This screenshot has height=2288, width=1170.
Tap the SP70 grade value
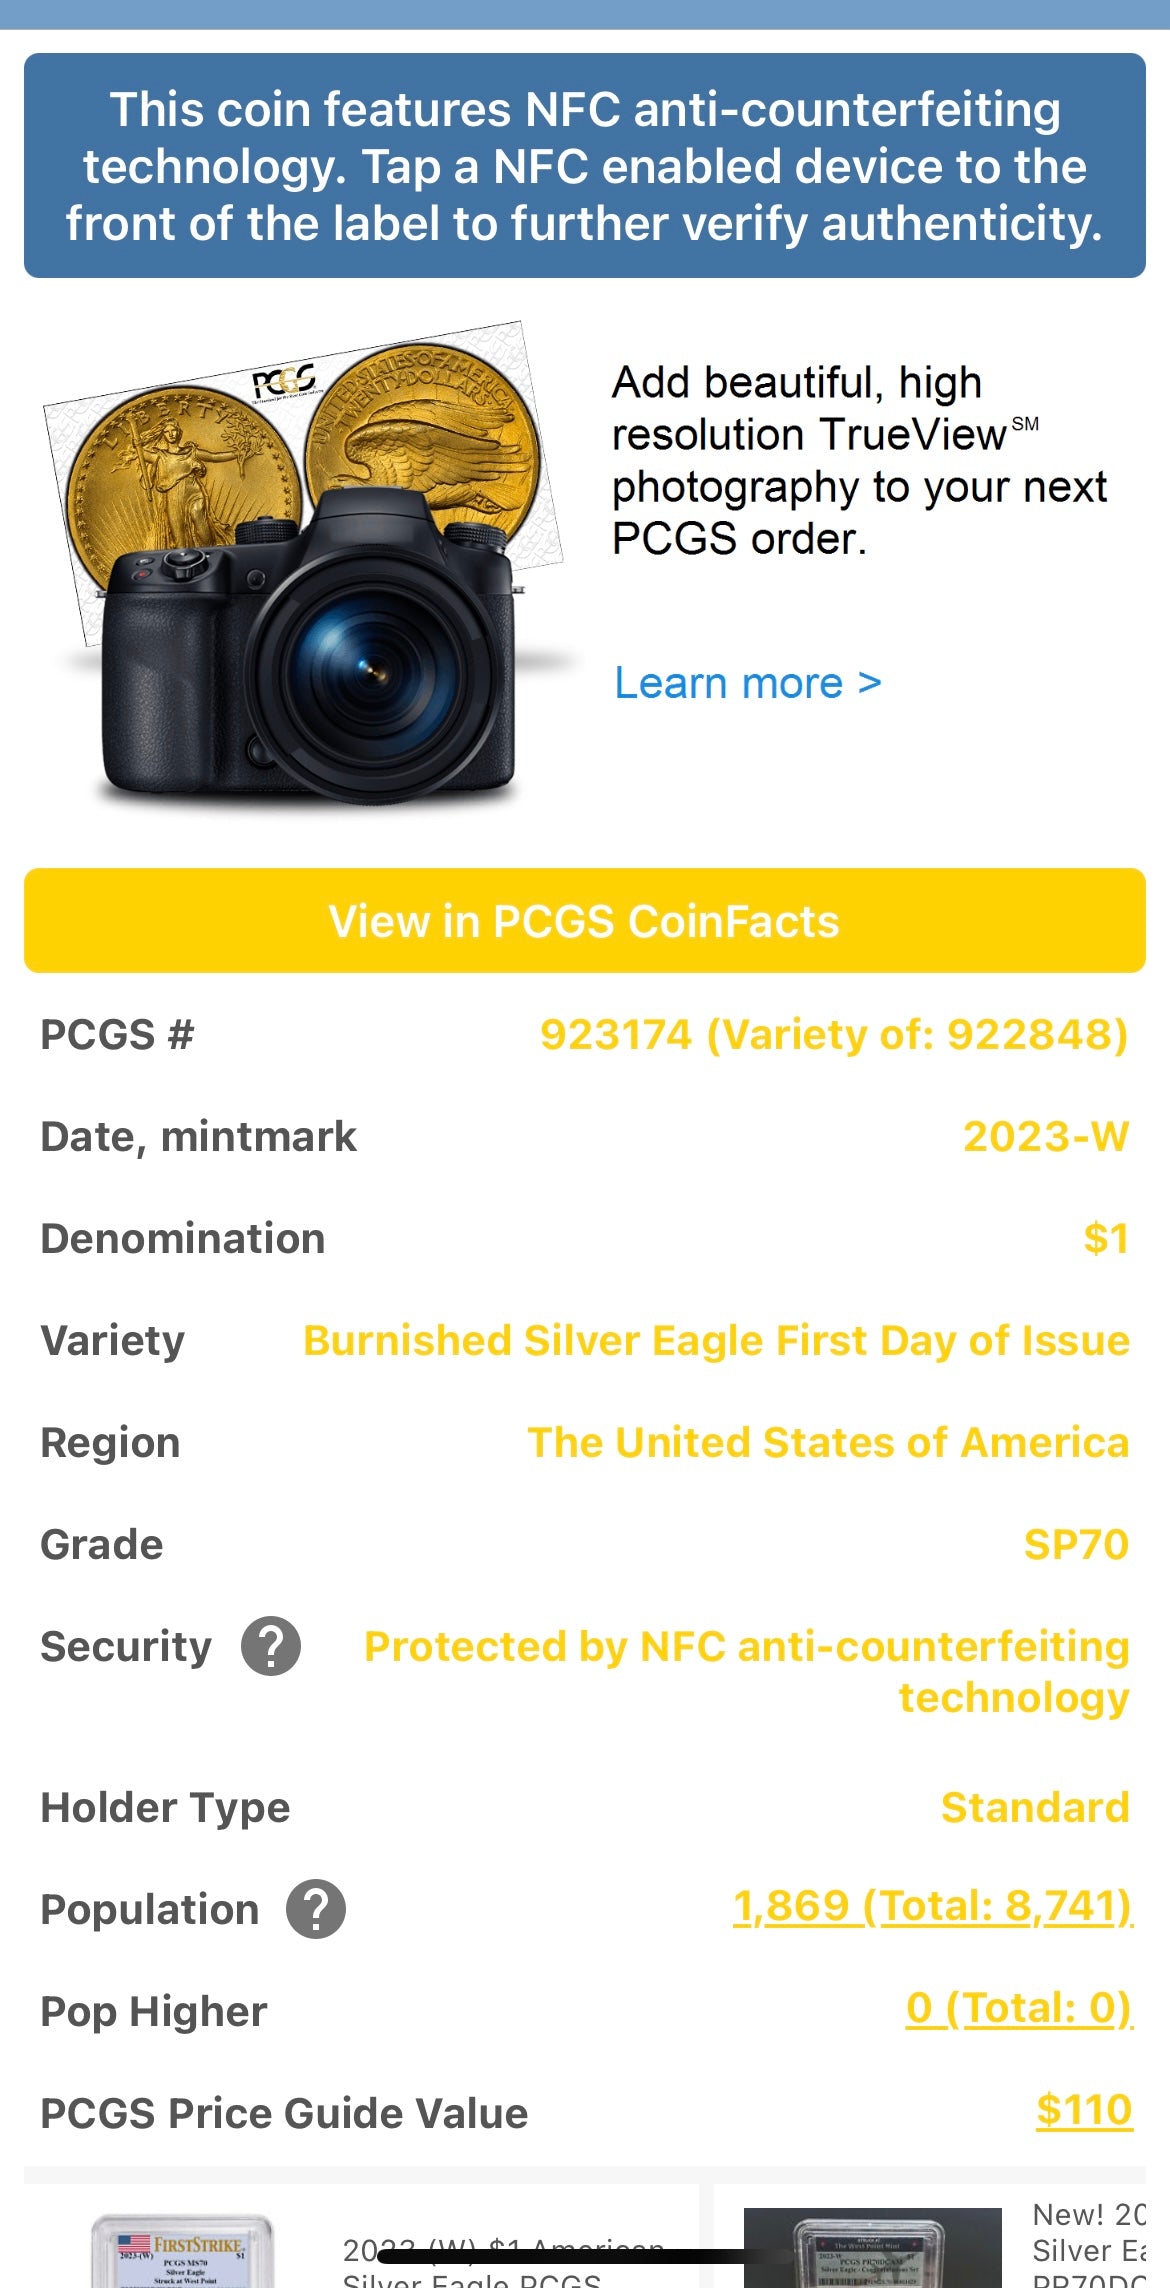coord(1076,1545)
